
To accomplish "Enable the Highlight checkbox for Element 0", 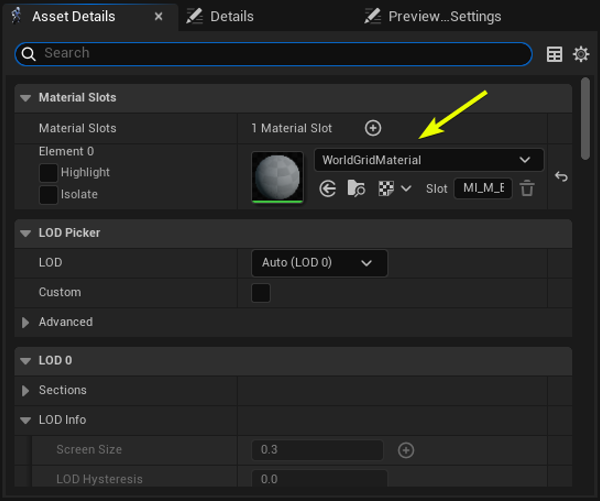I will pyautogui.click(x=48, y=173).
